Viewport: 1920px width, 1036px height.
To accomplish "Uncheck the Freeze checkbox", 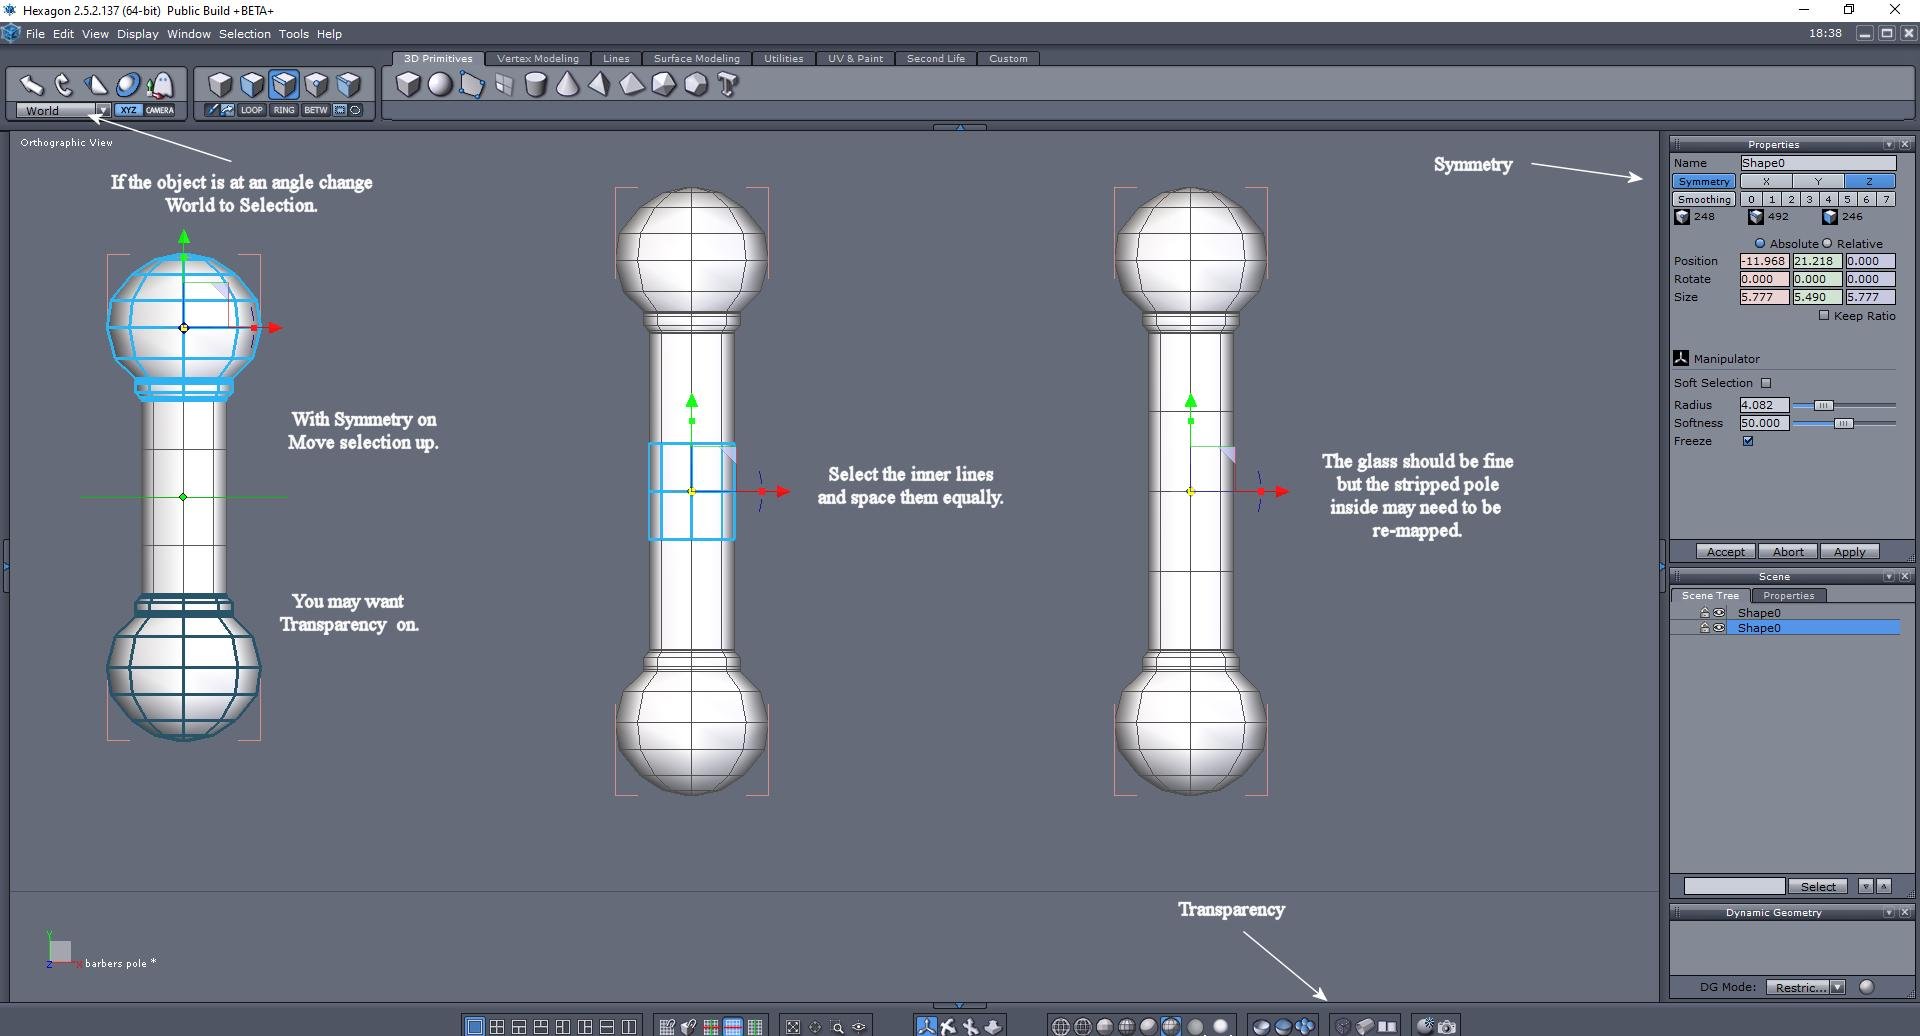I will tap(1748, 441).
